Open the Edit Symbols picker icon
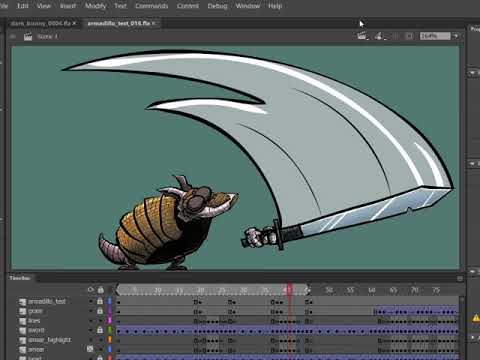This screenshot has width=480, height=360. [x=380, y=36]
